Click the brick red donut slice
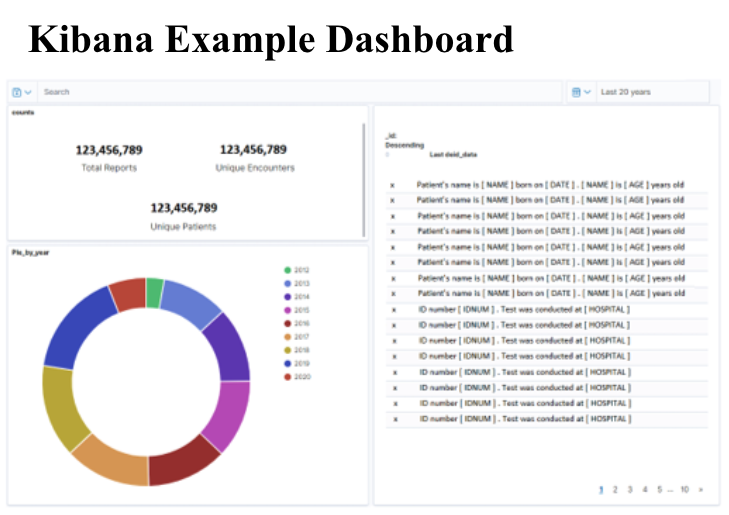This screenshot has height=515, width=729. point(129,294)
